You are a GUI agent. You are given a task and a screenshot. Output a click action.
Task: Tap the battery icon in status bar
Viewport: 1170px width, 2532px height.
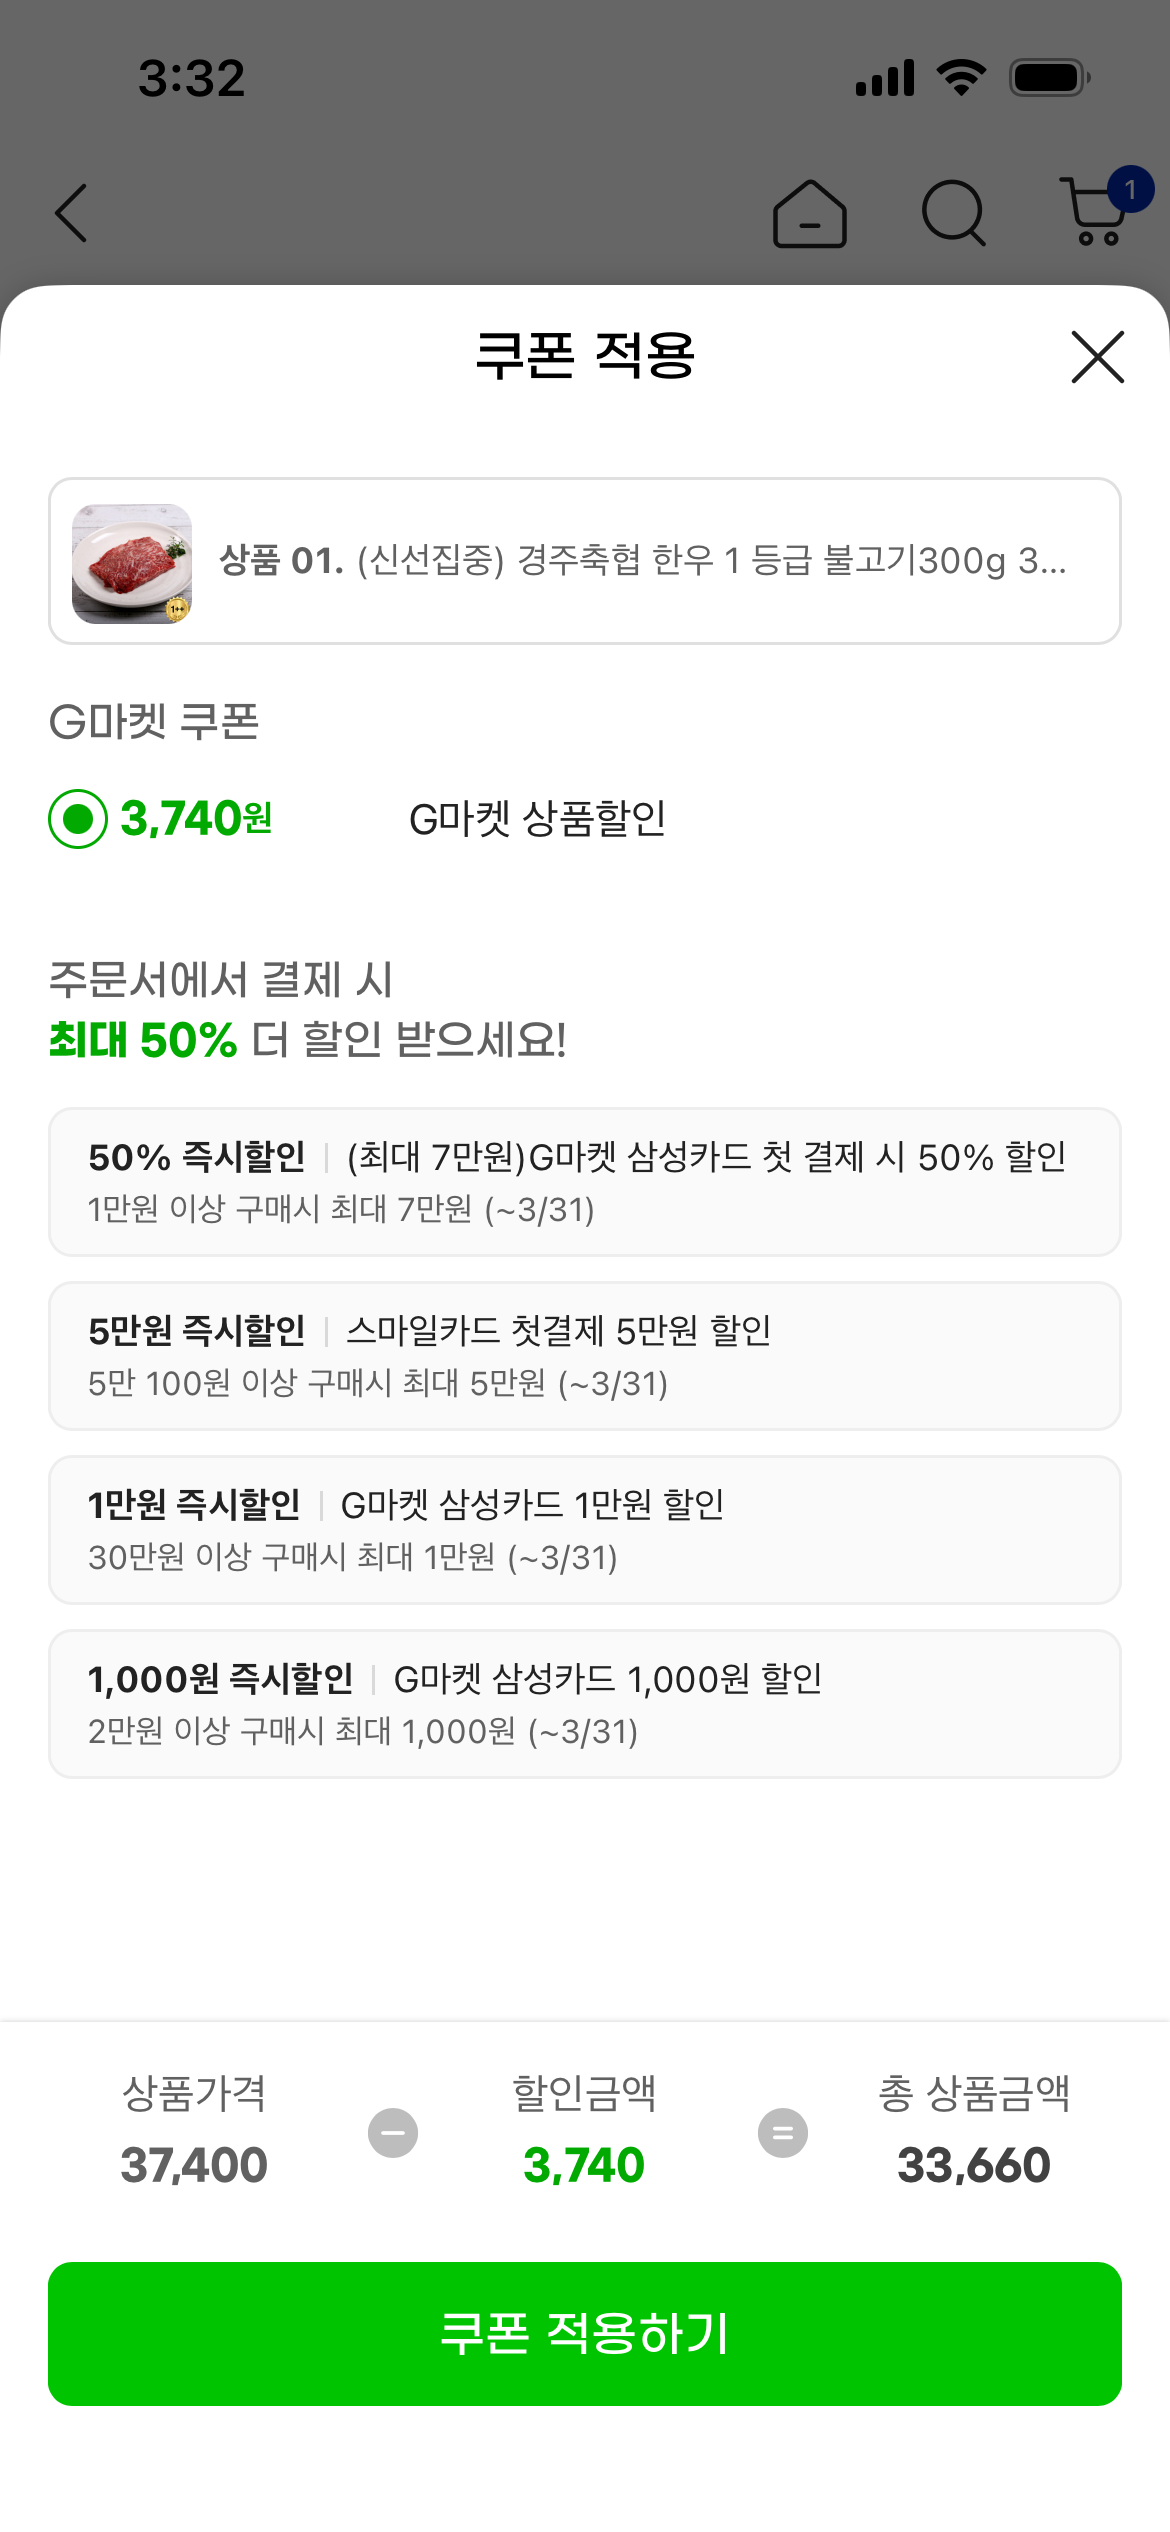pyautogui.click(x=1048, y=78)
